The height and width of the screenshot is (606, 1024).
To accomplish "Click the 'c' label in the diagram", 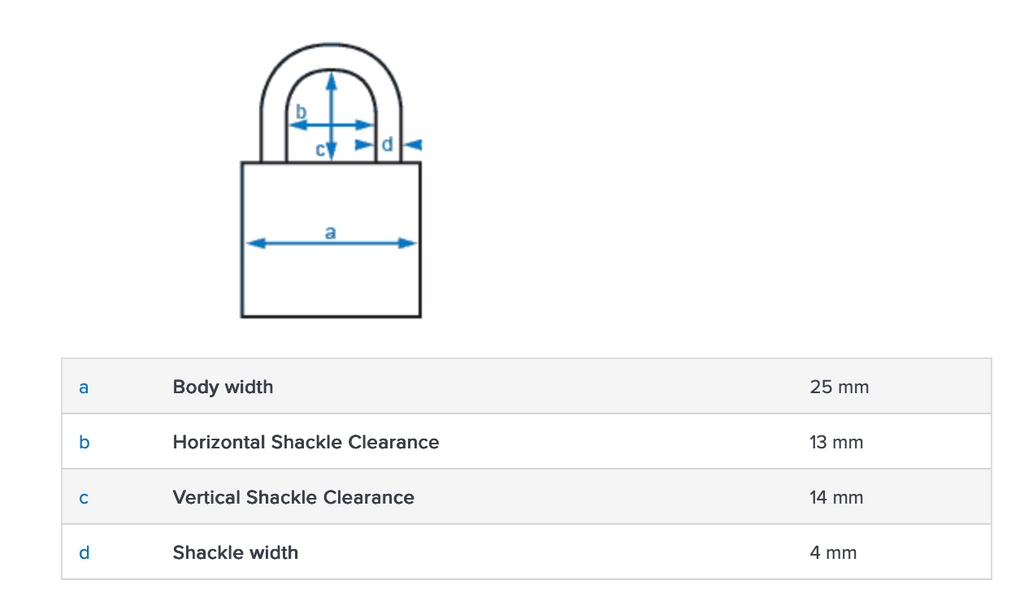I will pyautogui.click(x=320, y=150).
